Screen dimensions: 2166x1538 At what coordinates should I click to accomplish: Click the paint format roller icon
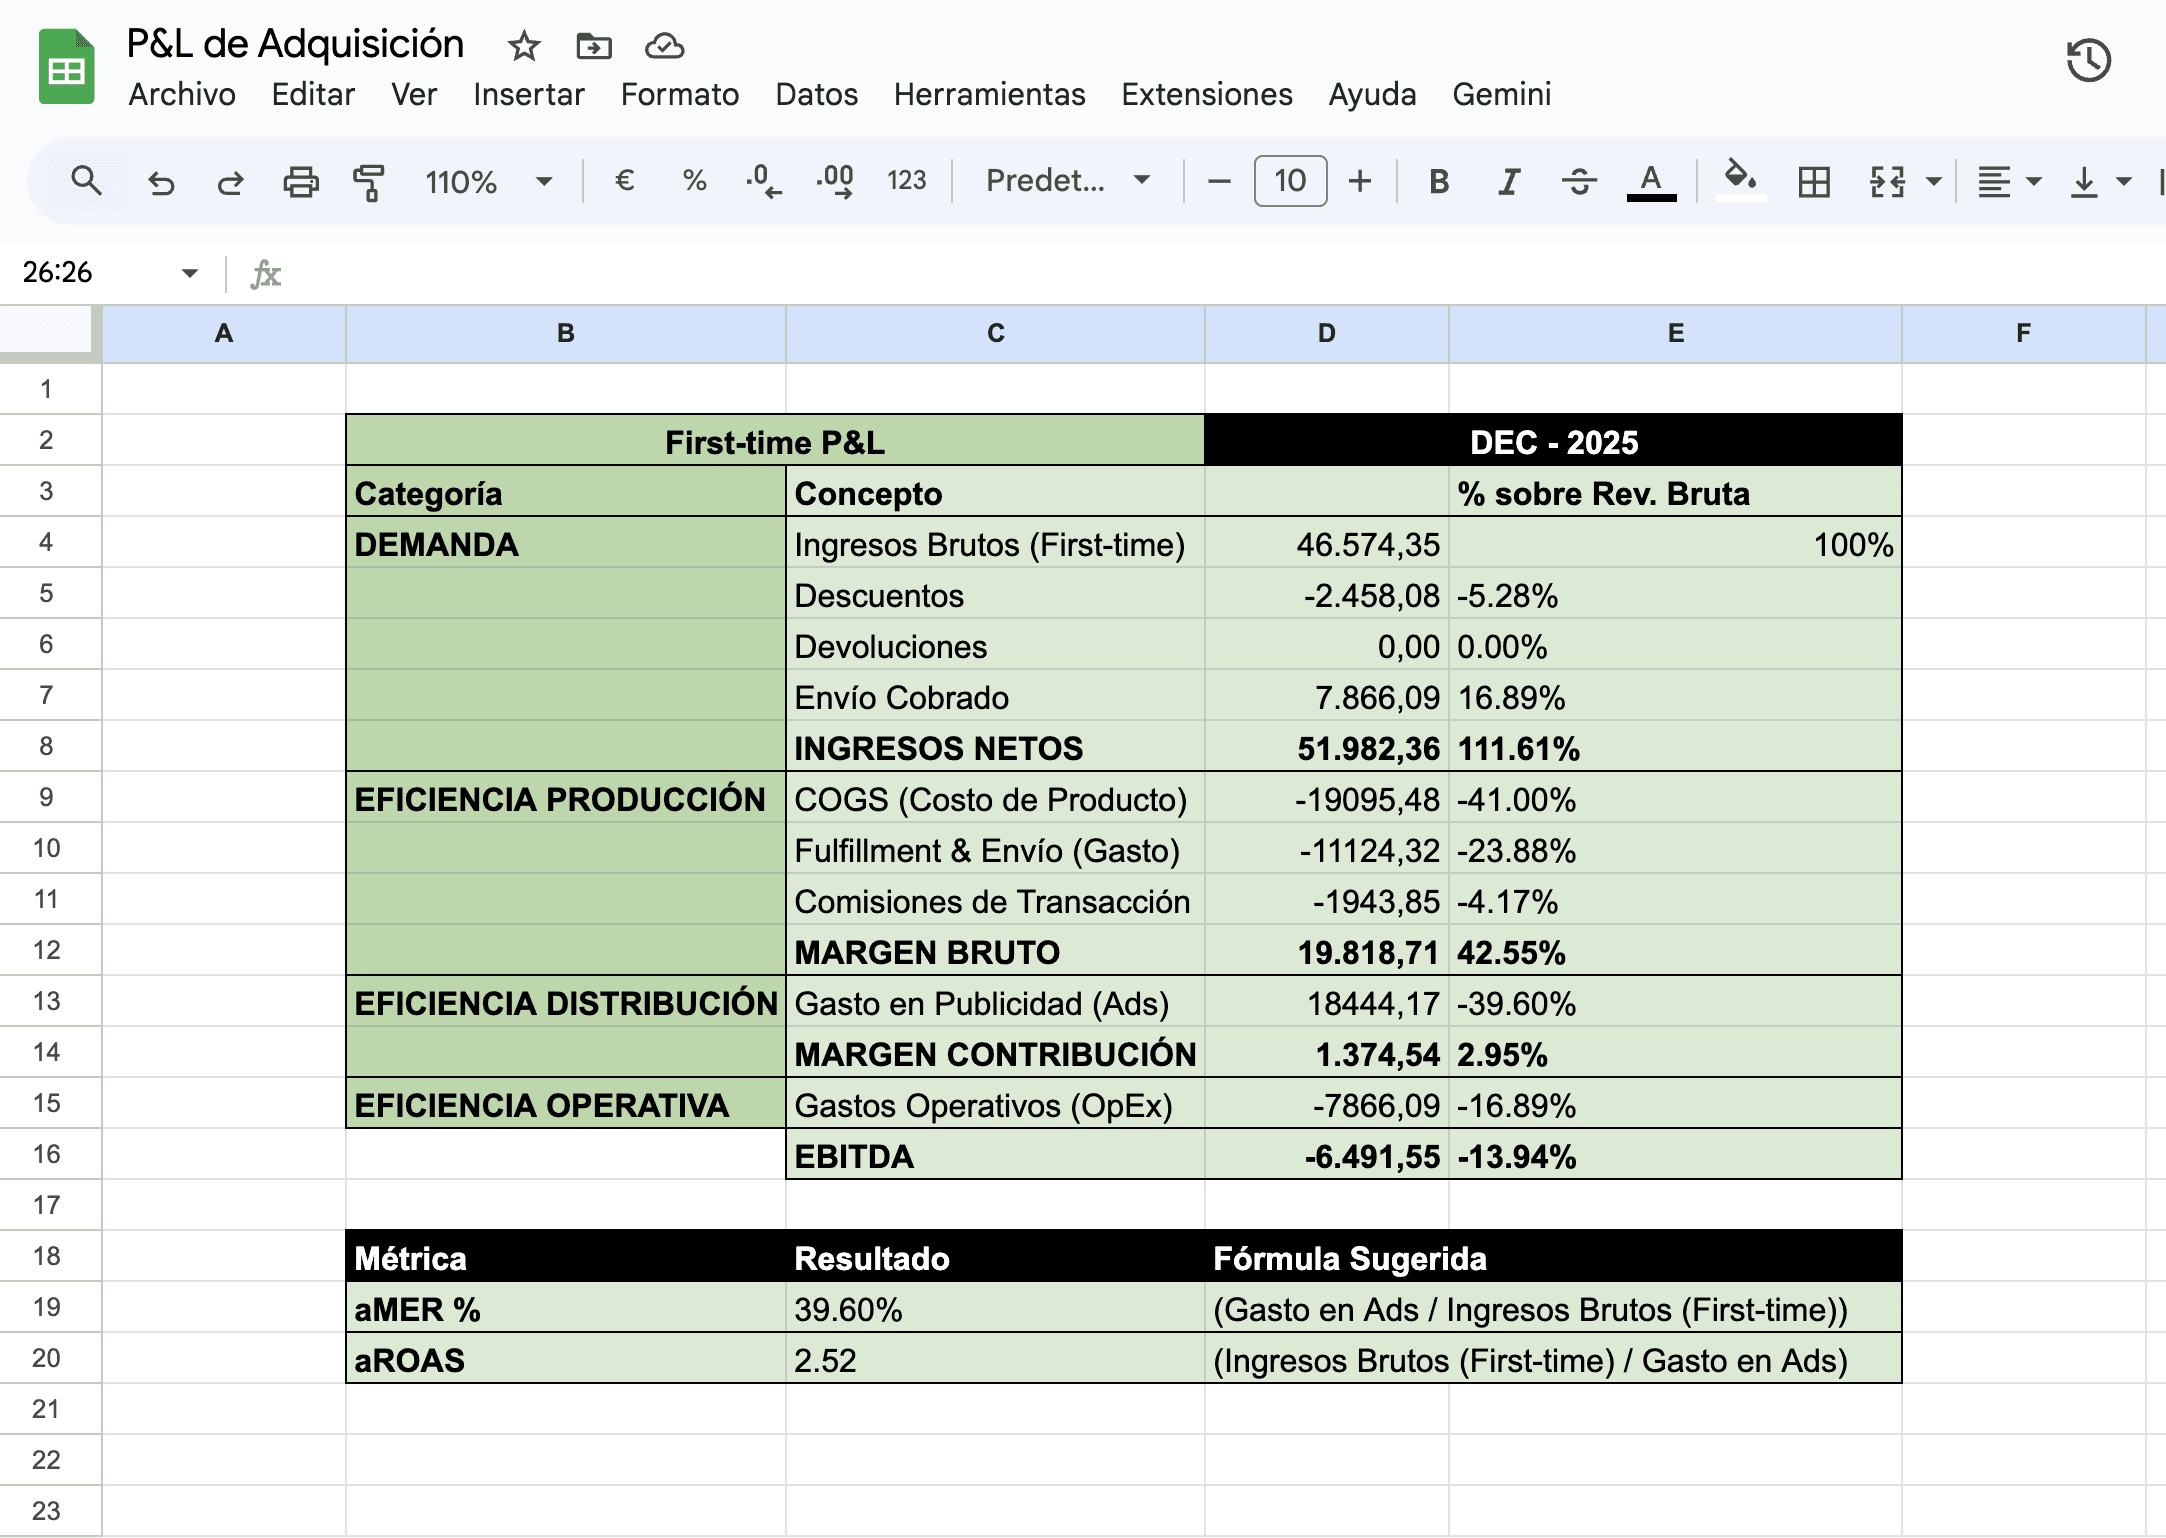pos(369,182)
